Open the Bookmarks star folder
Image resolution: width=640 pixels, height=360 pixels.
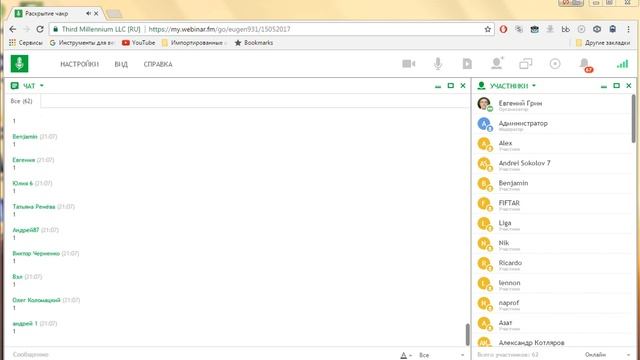coord(253,42)
